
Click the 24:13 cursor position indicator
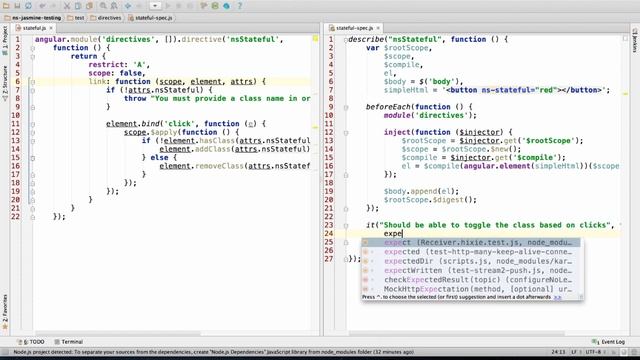558,352
